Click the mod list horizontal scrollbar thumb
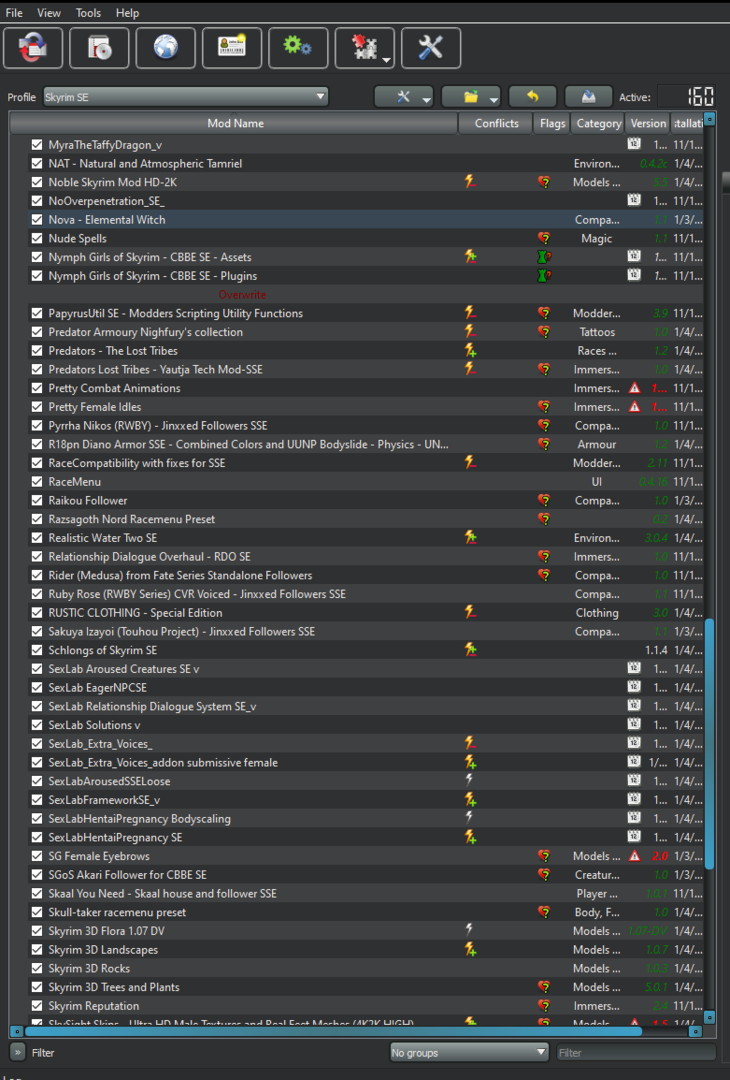 (333, 1031)
